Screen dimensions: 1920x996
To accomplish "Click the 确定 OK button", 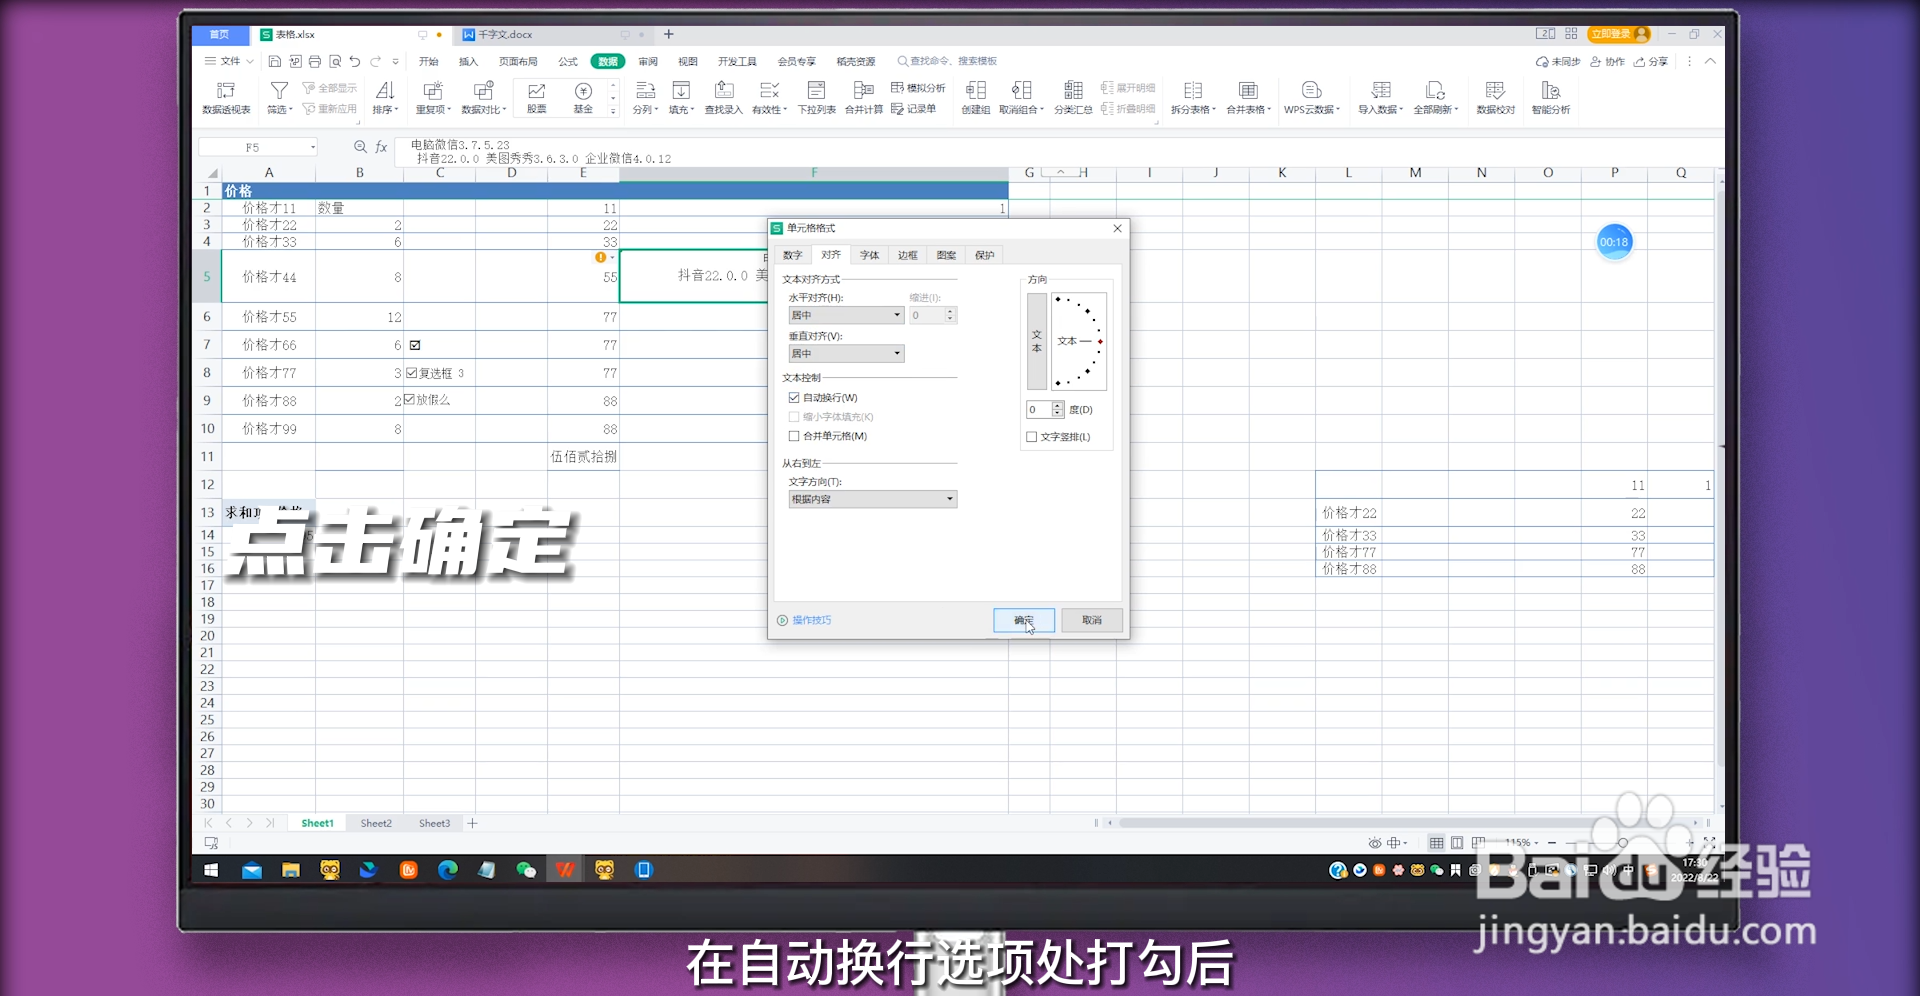I will click(1024, 620).
